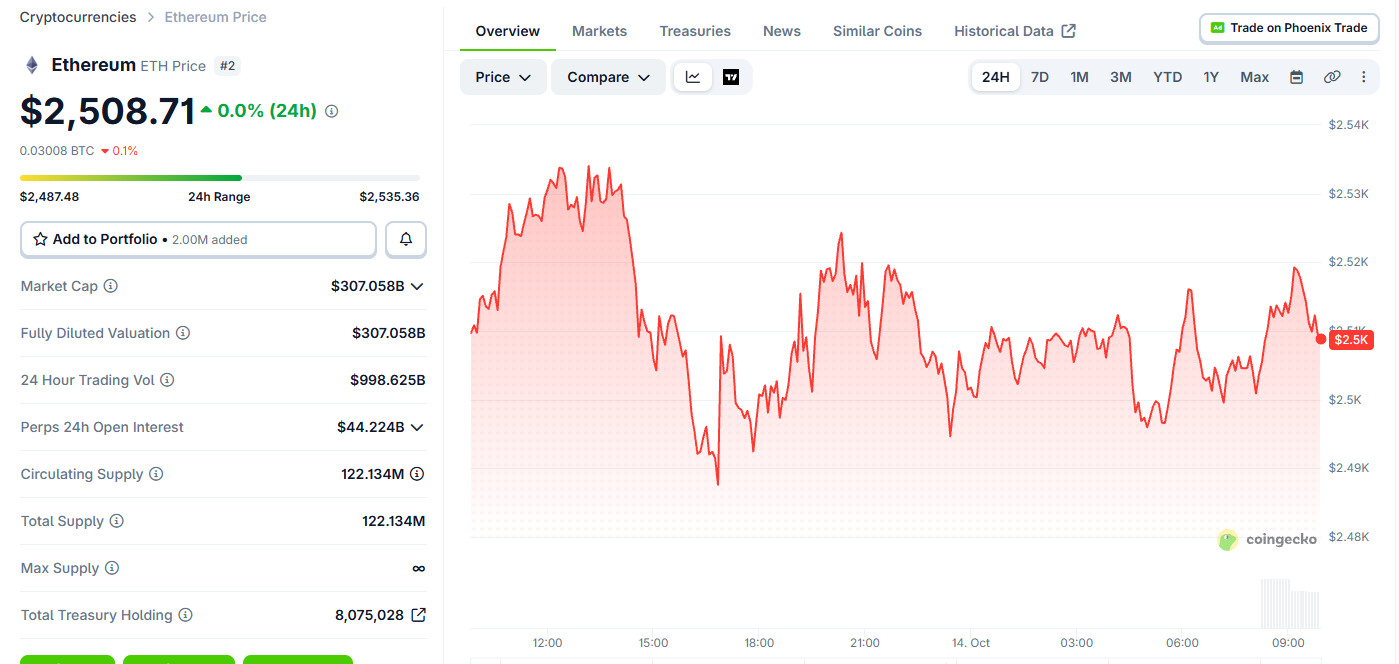This screenshot has width=1399, height=664.
Task: Click Market Cap info icon
Action: coord(111,286)
